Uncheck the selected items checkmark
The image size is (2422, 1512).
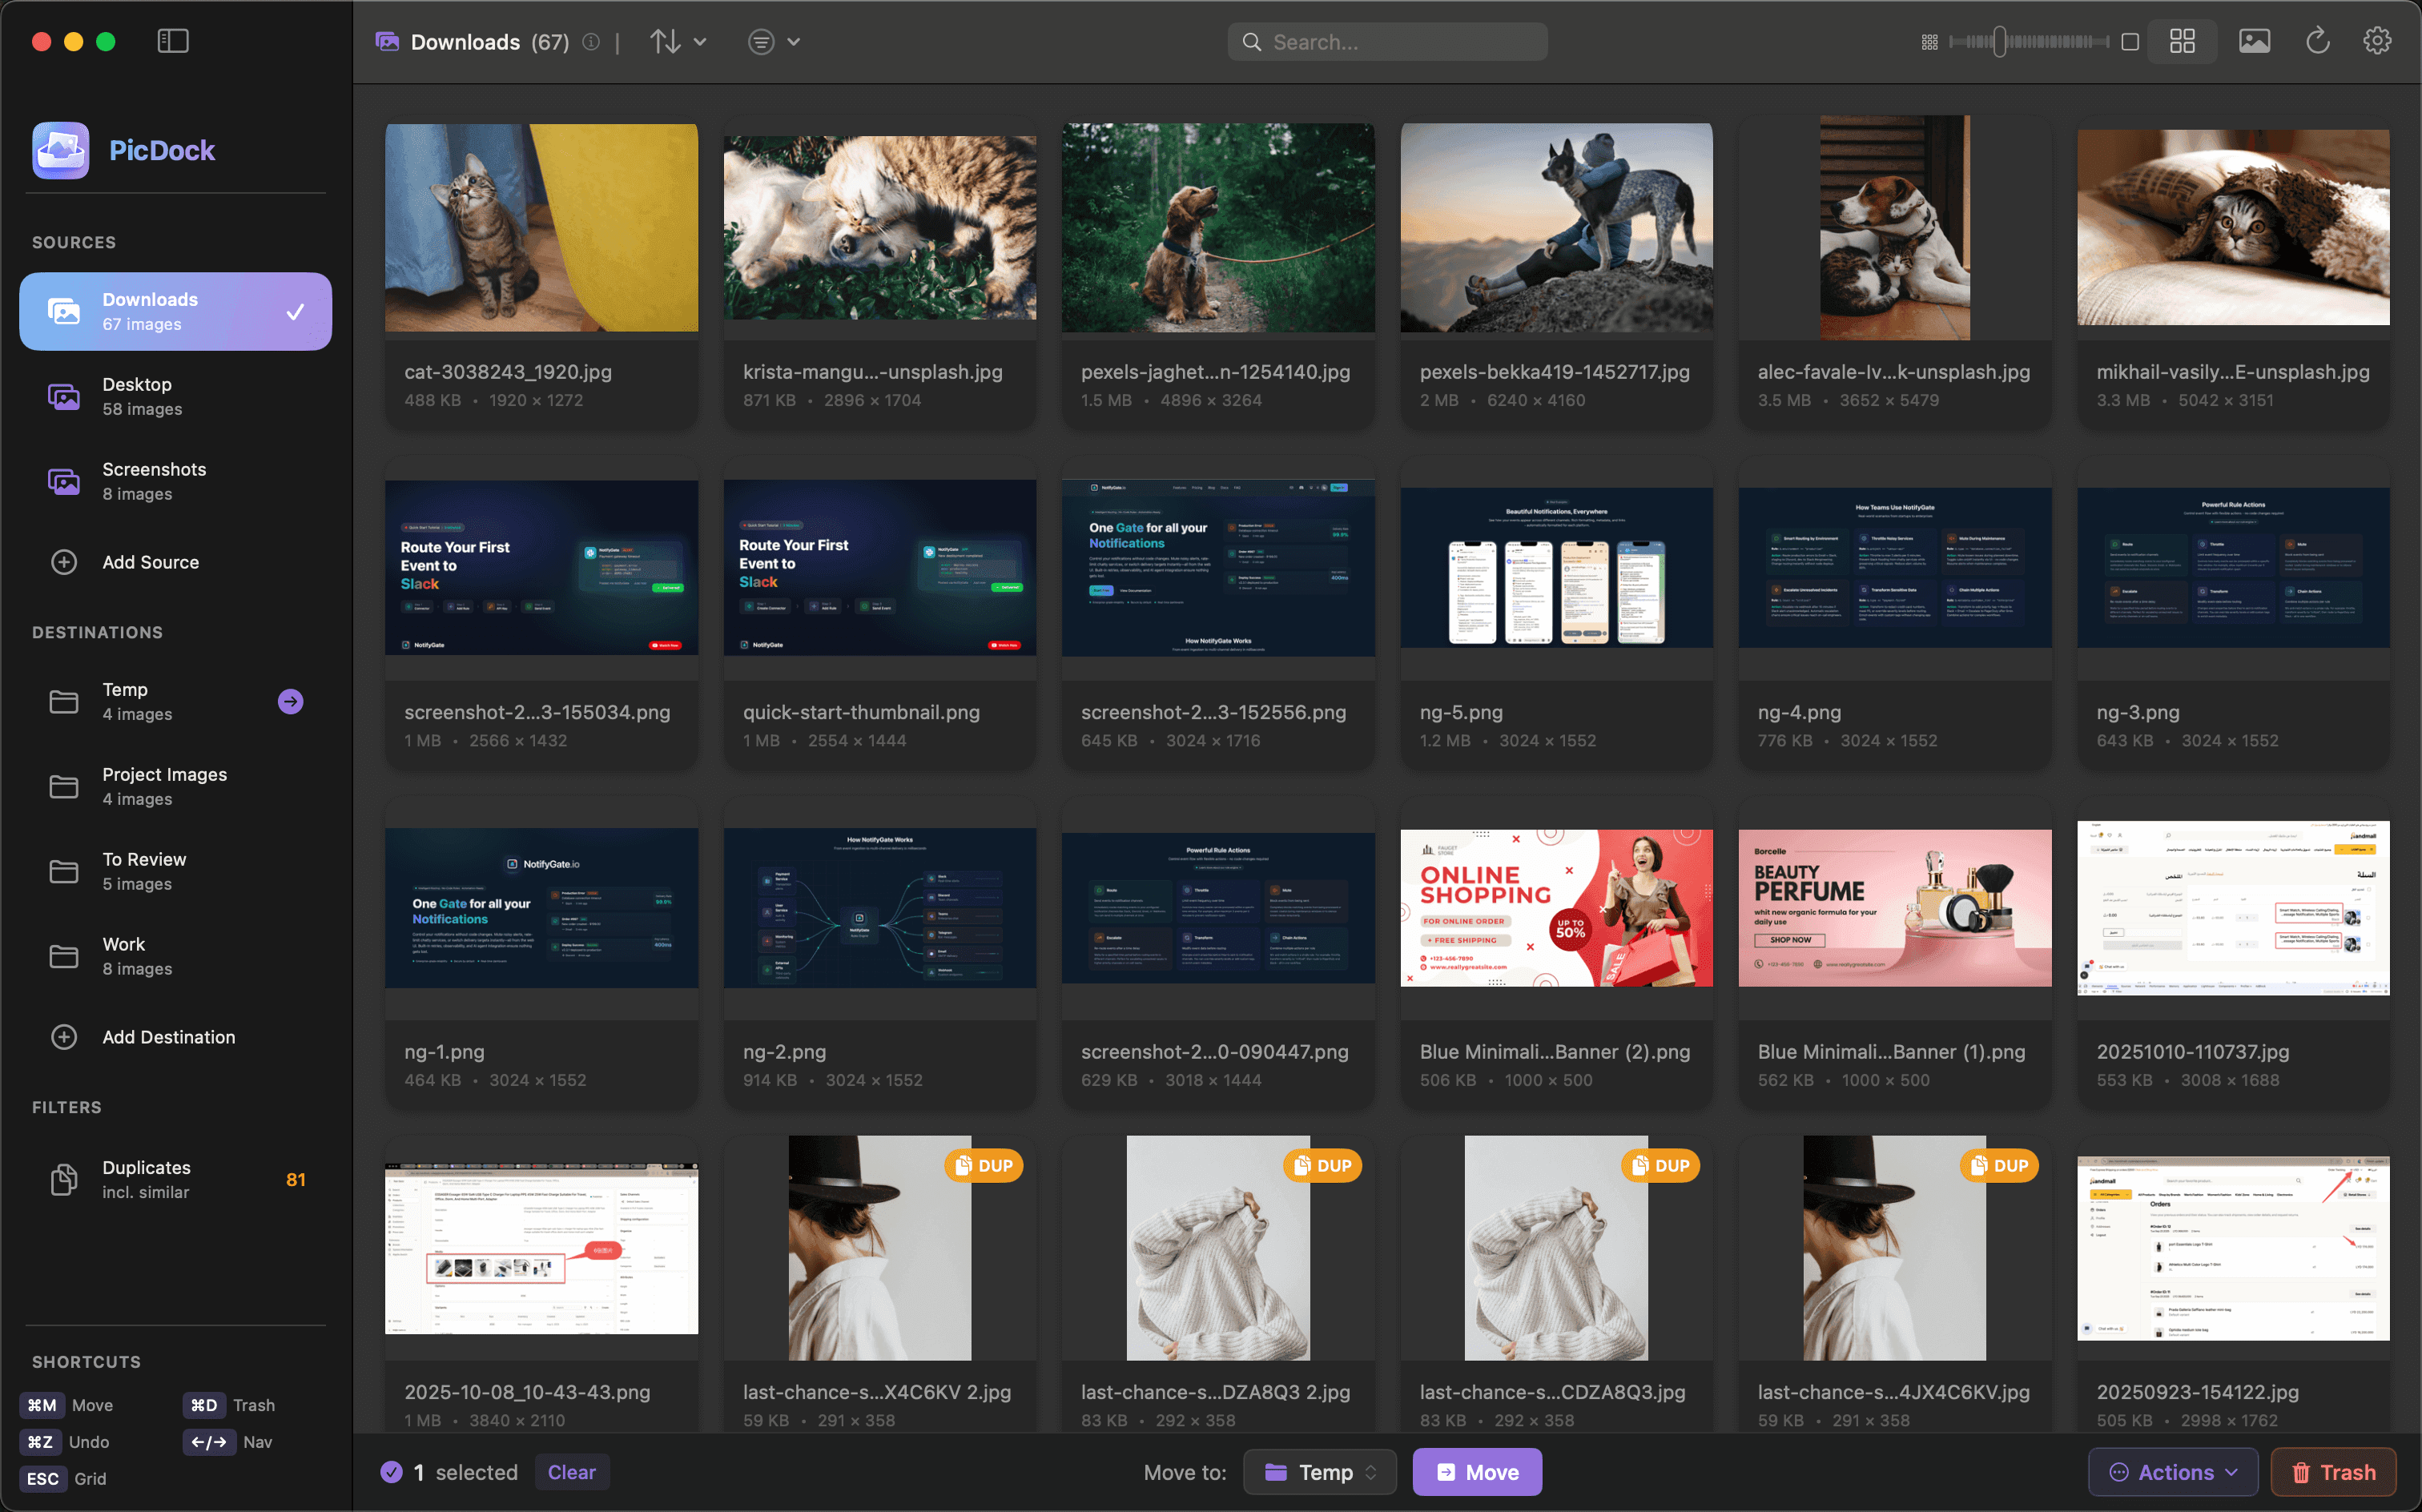(x=392, y=1472)
